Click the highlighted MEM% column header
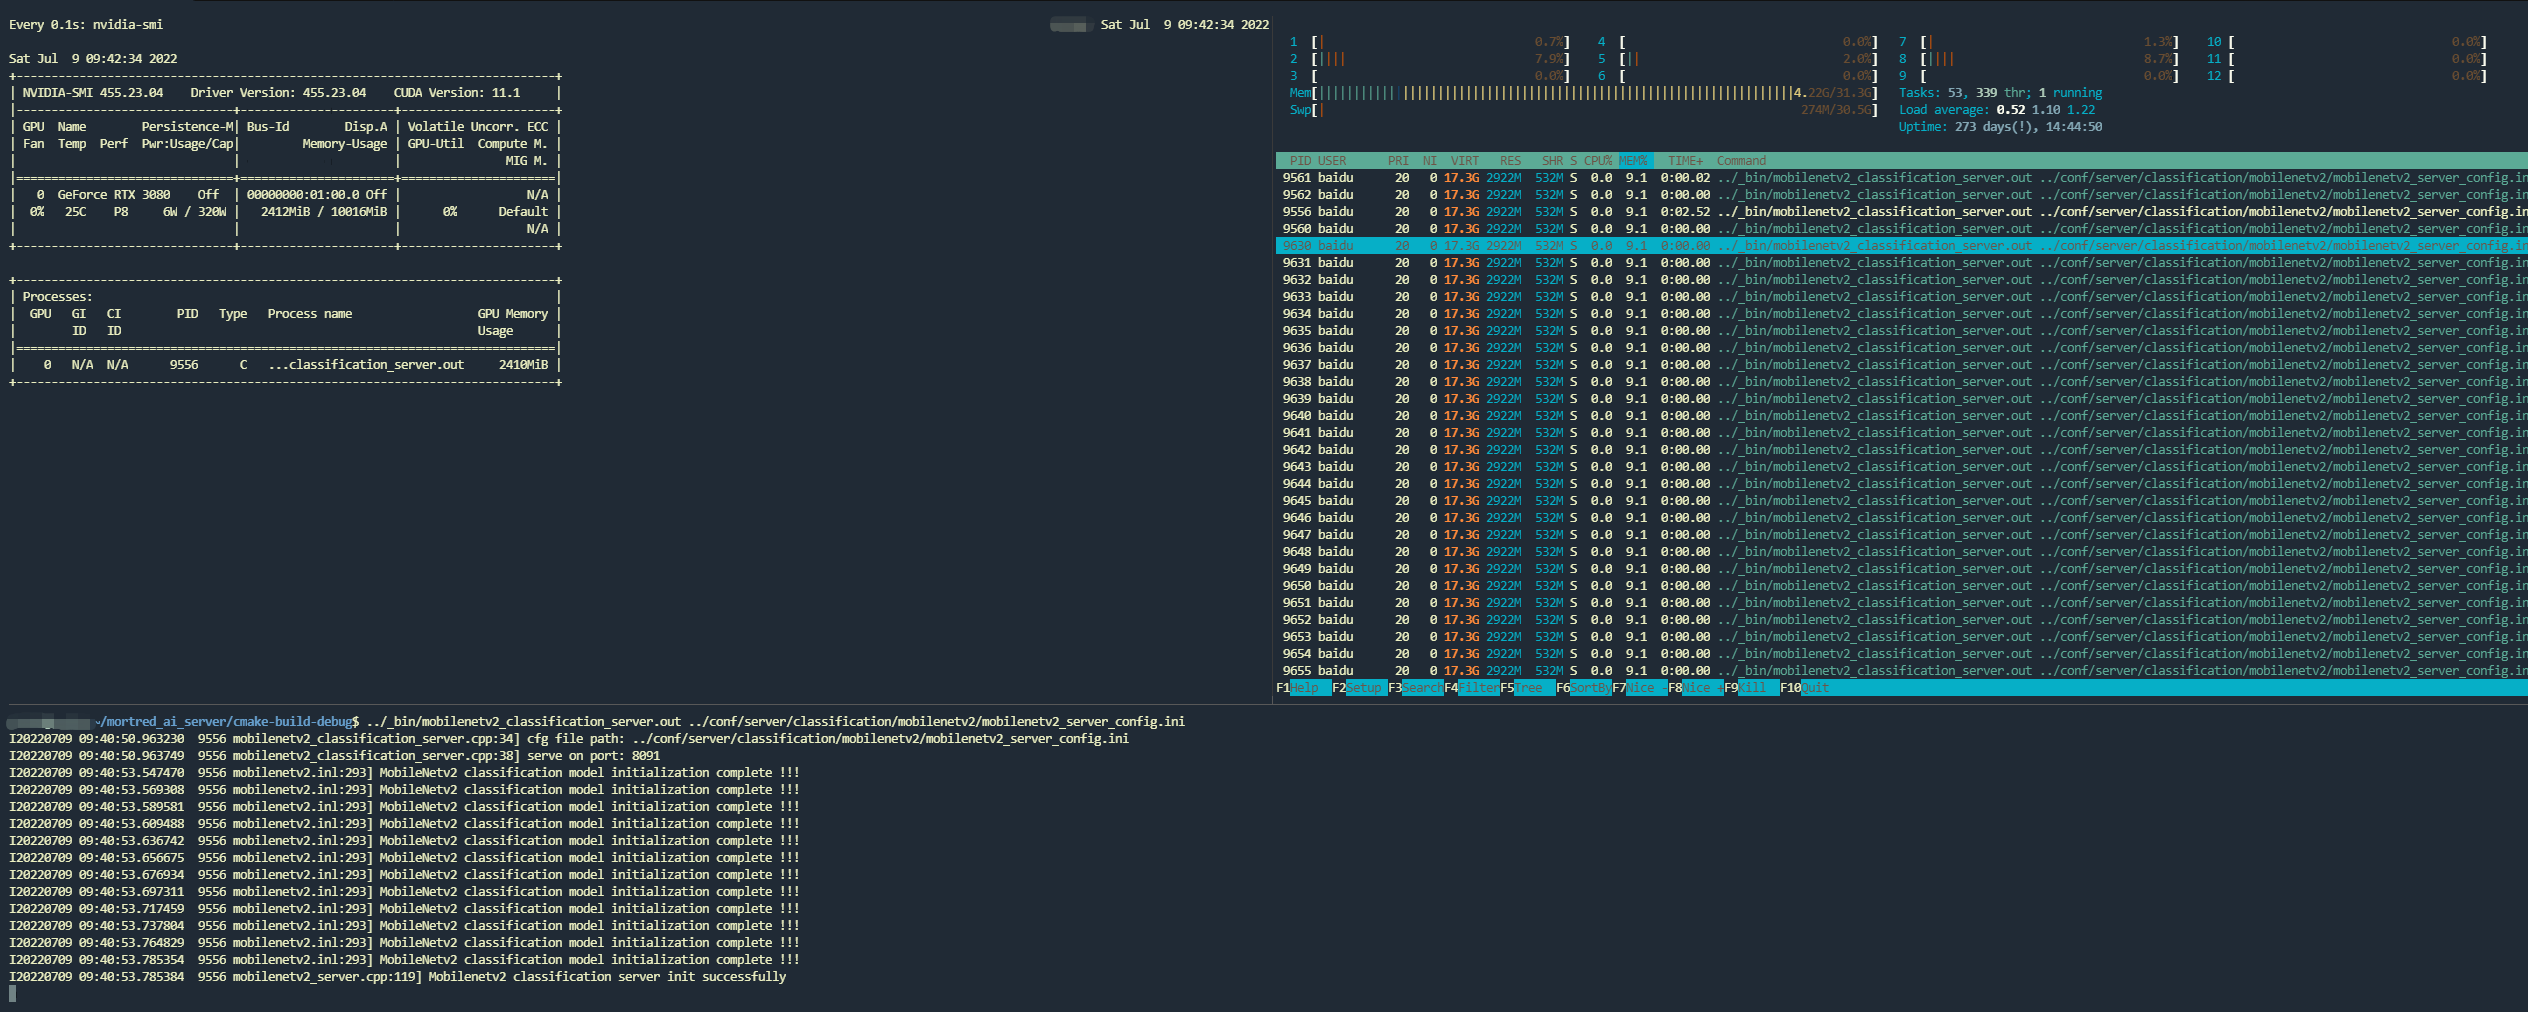 coord(1634,161)
